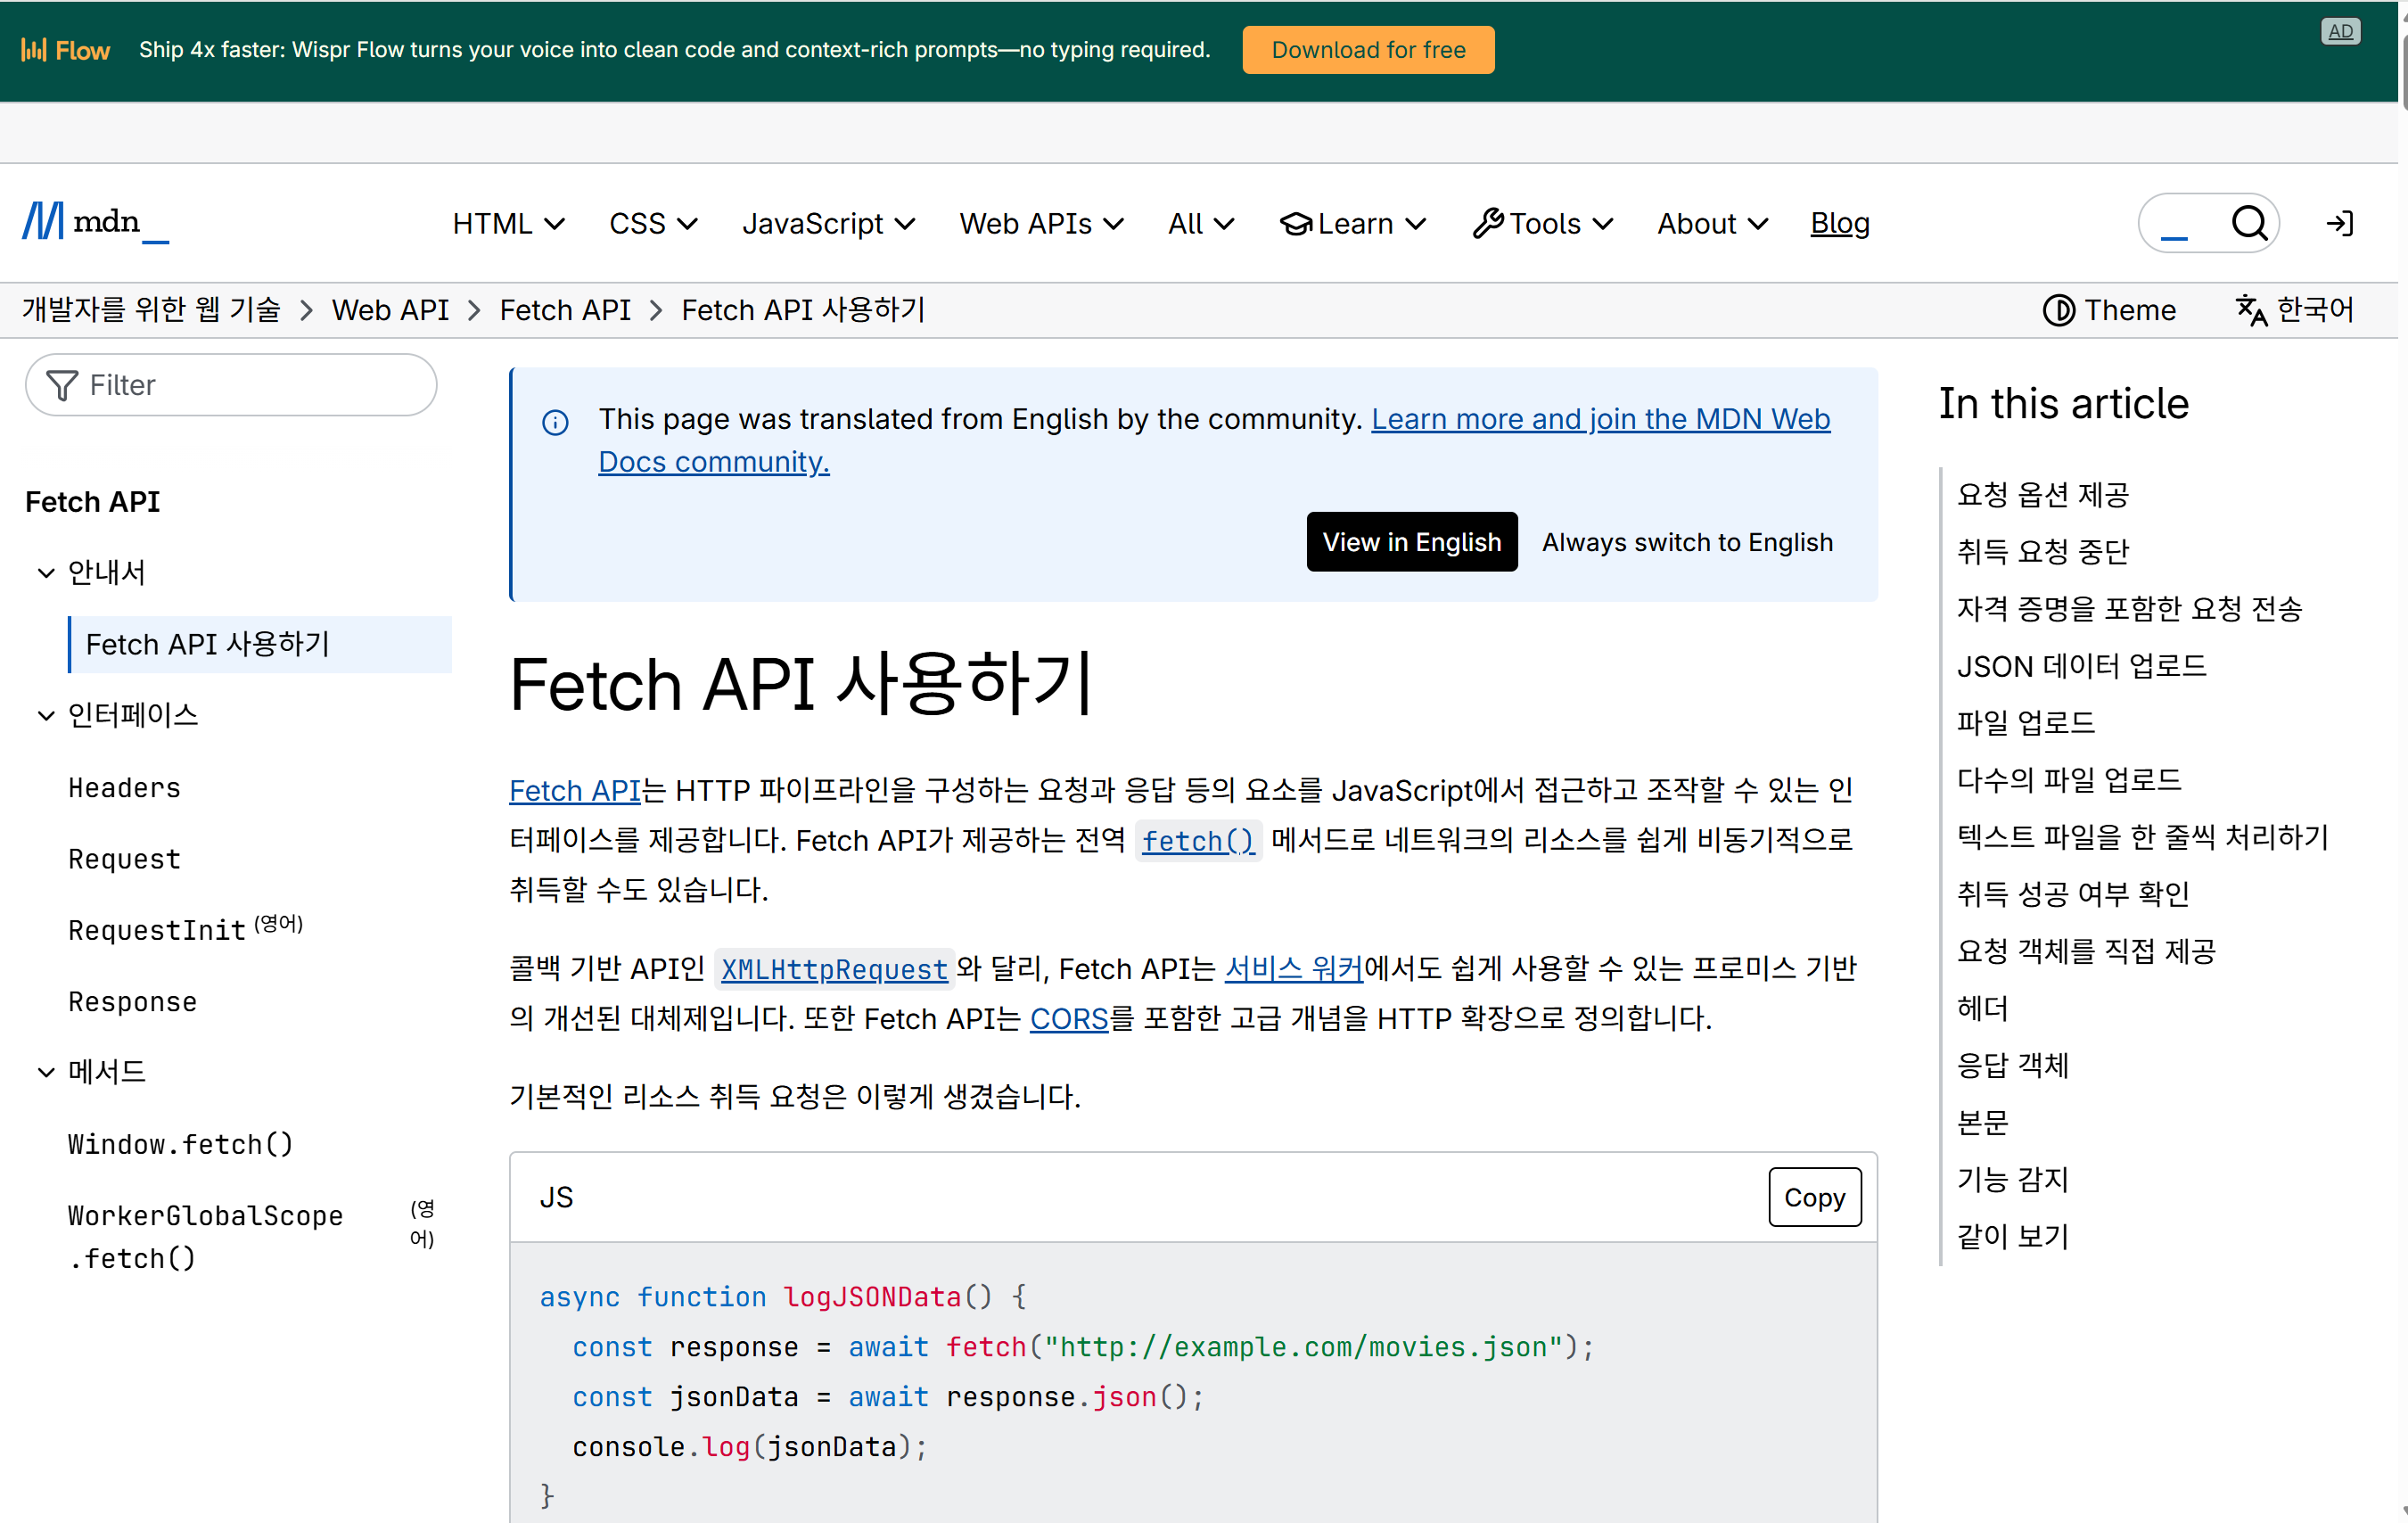Click the View in English button

pos(1411,542)
